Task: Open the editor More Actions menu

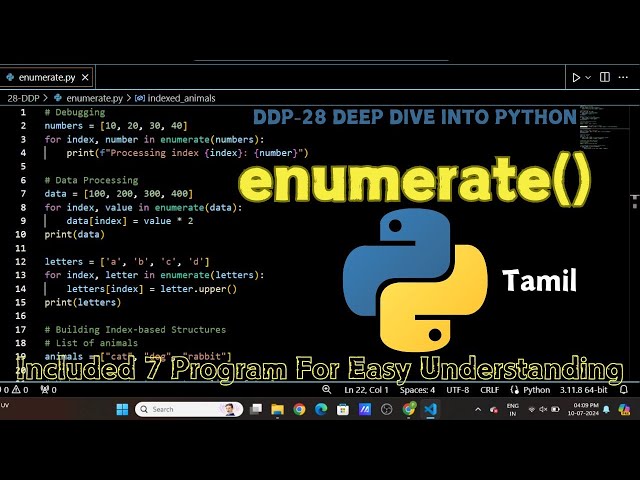Action: tap(623, 77)
